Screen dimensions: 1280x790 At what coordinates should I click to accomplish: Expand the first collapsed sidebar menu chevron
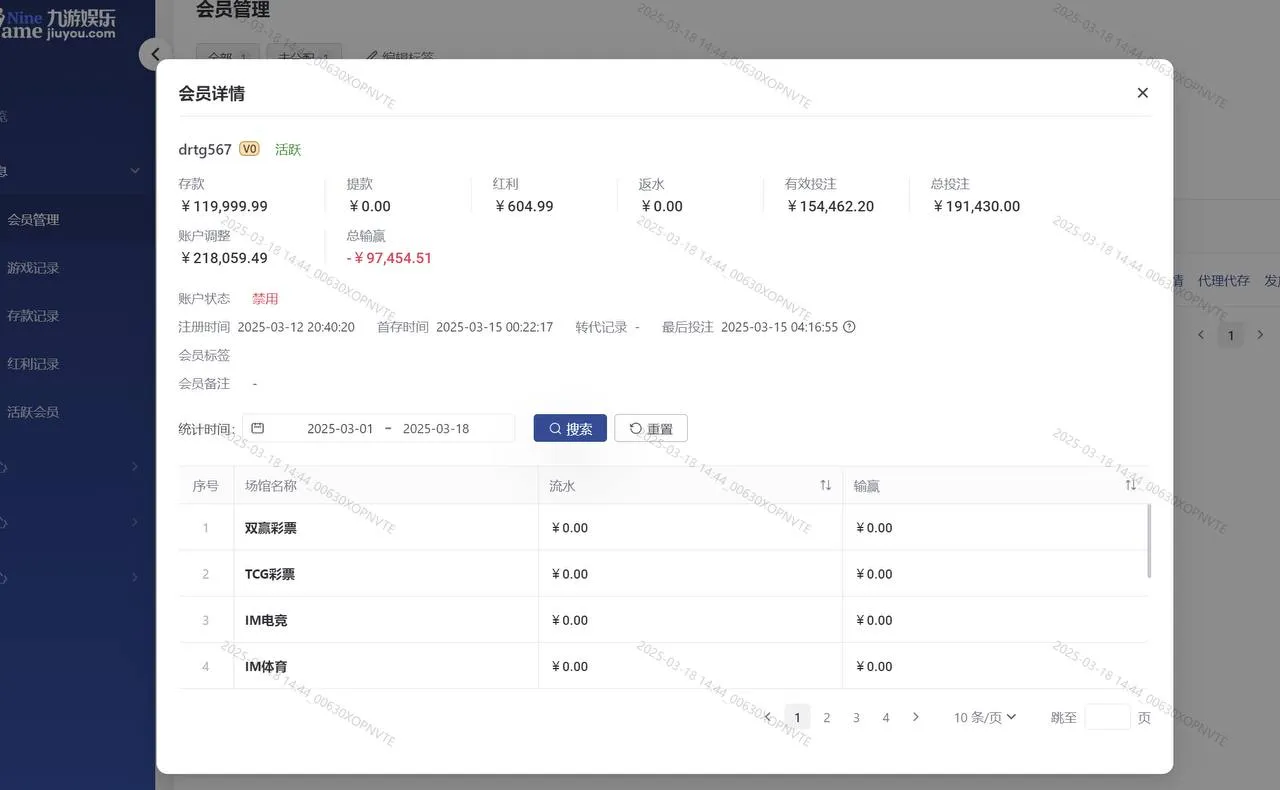pos(136,466)
